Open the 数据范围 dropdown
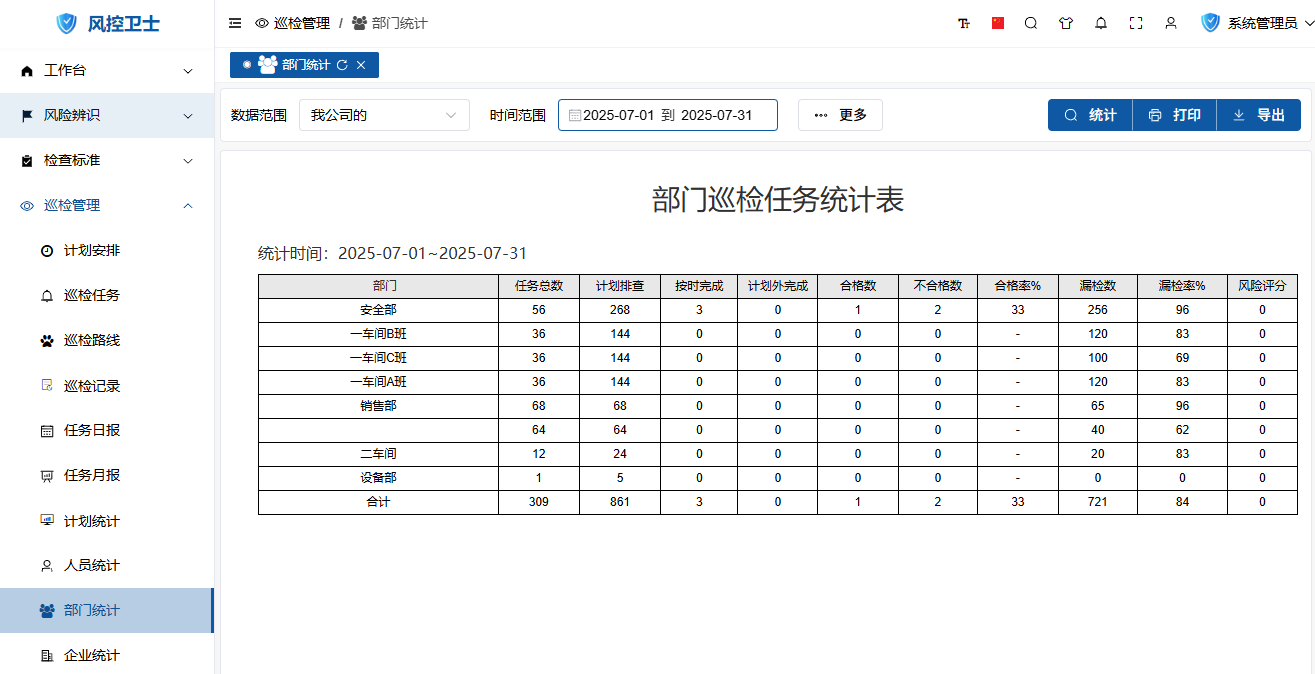 (x=384, y=115)
